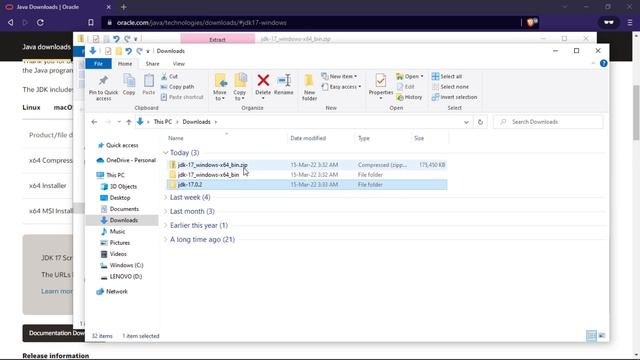The height and width of the screenshot is (360, 640).
Task: Click Paste shortcut command
Action: (x=182, y=97)
